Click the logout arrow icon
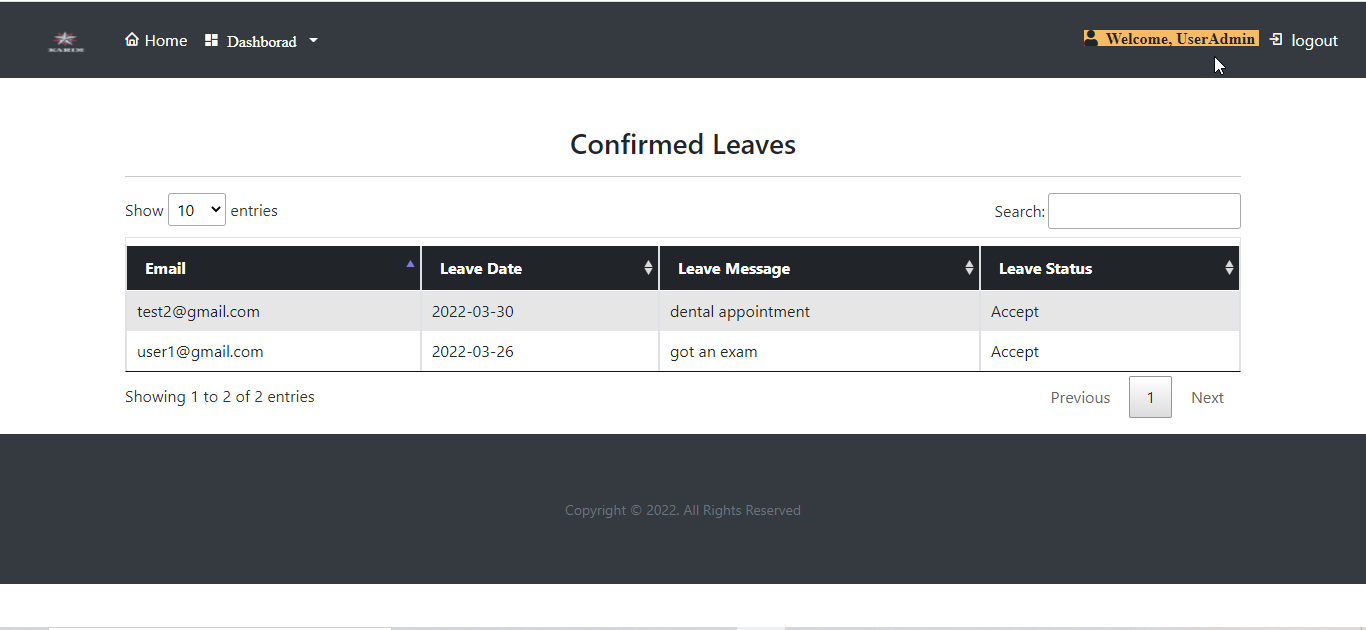1366x630 pixels. tap(1275, 39)
